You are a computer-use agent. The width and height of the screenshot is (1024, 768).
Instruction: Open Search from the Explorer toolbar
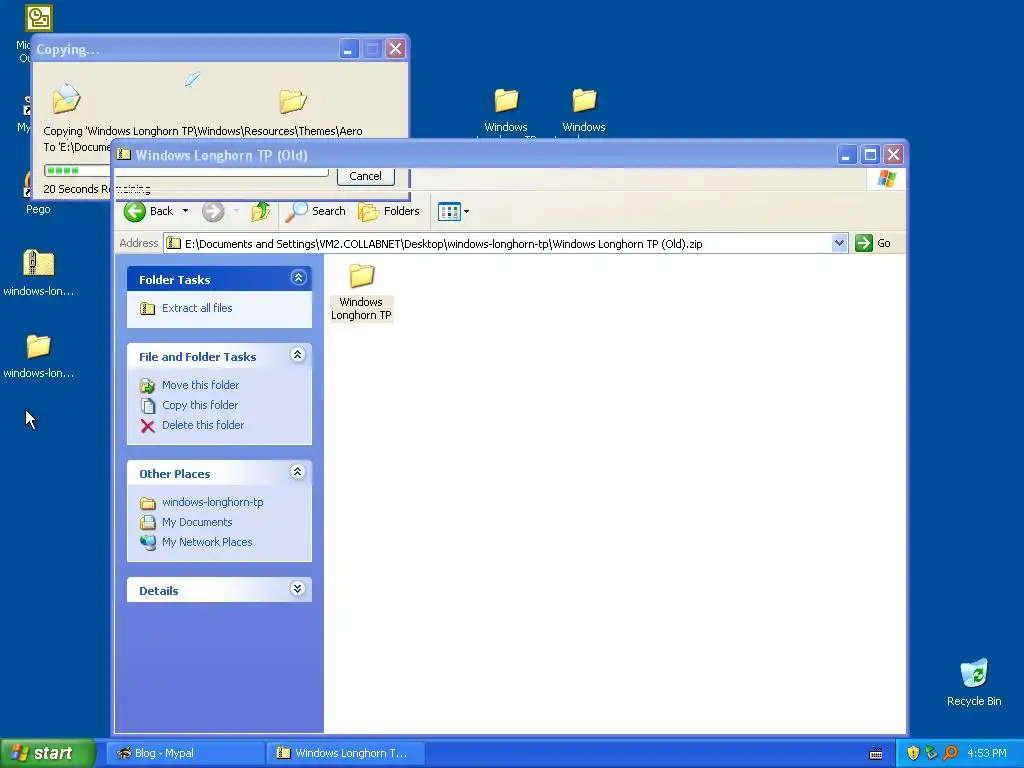pos(315,211)
